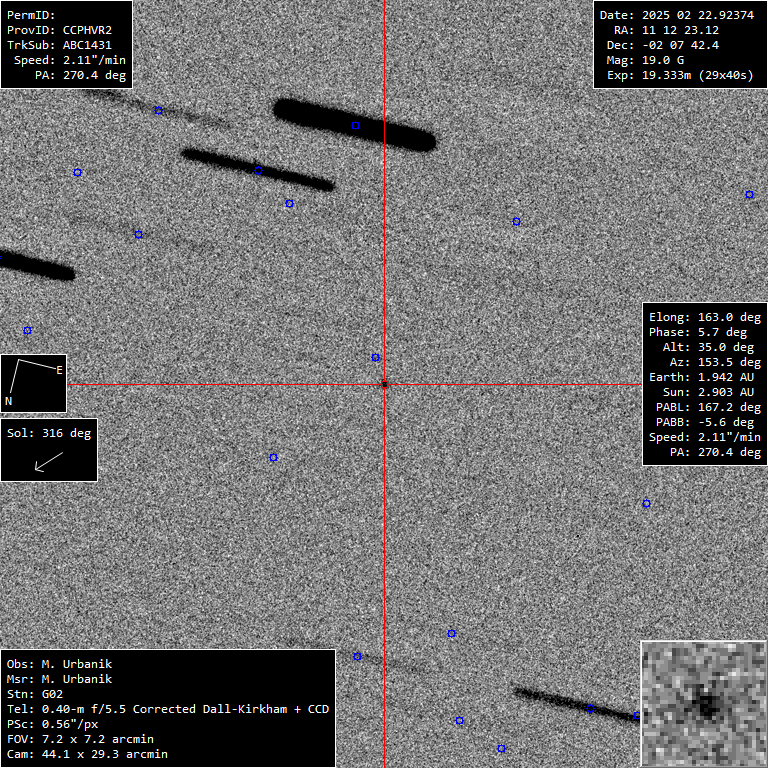Click the 'Sol: 316 deg' label

tap(49, 433)
